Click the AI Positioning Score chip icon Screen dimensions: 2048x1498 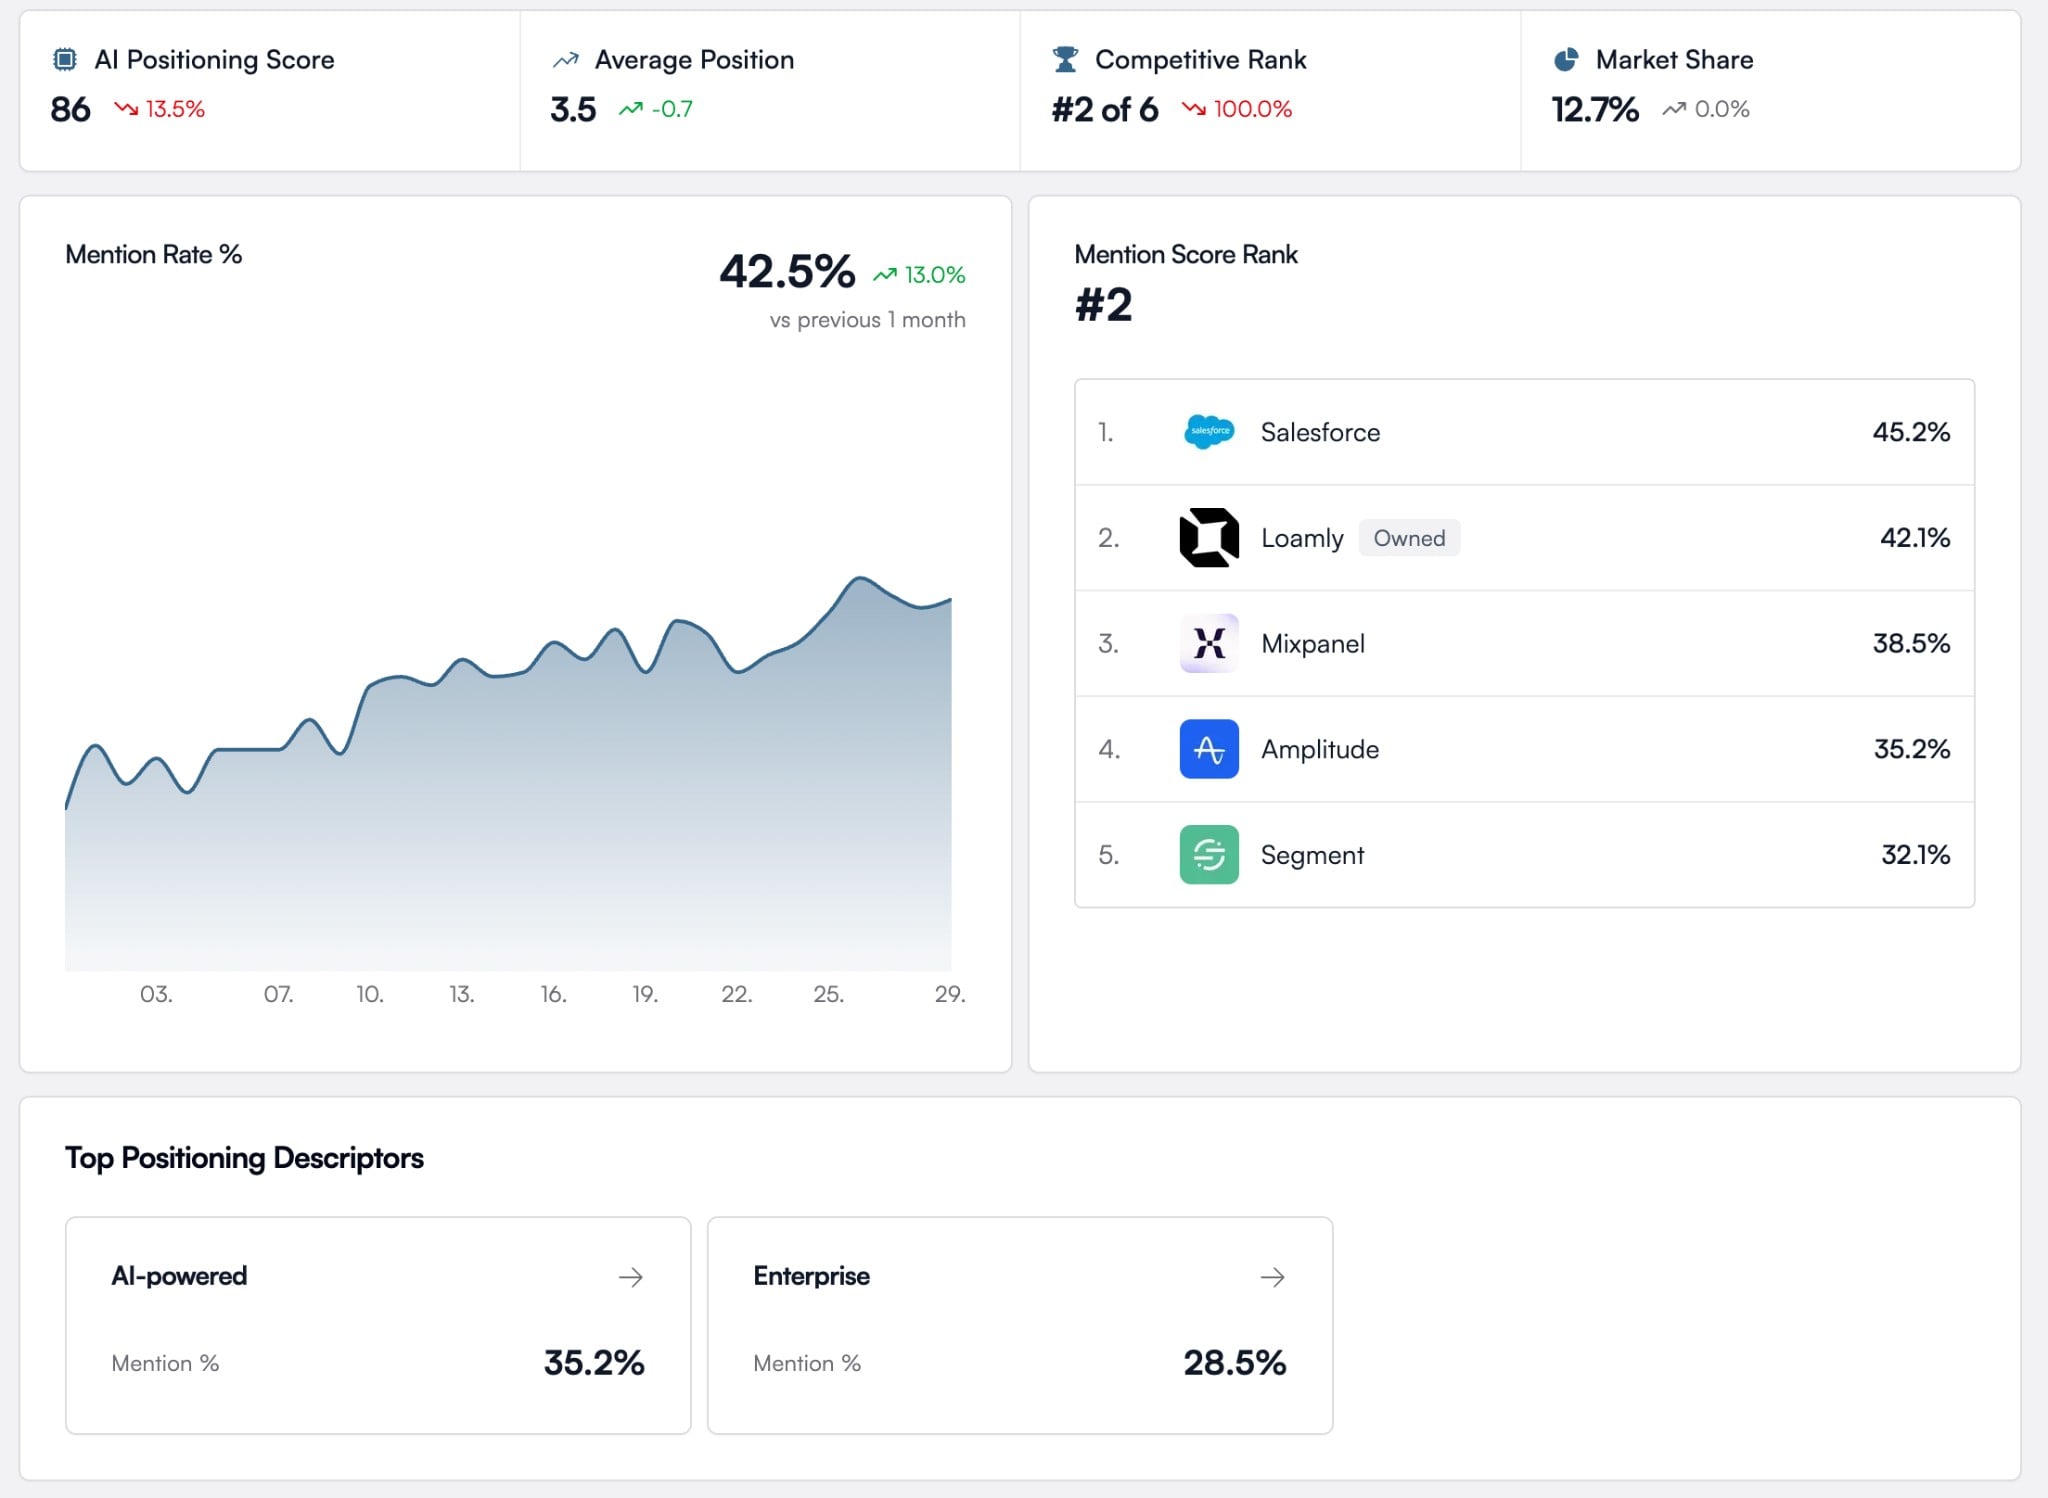[x=62, y=59]
